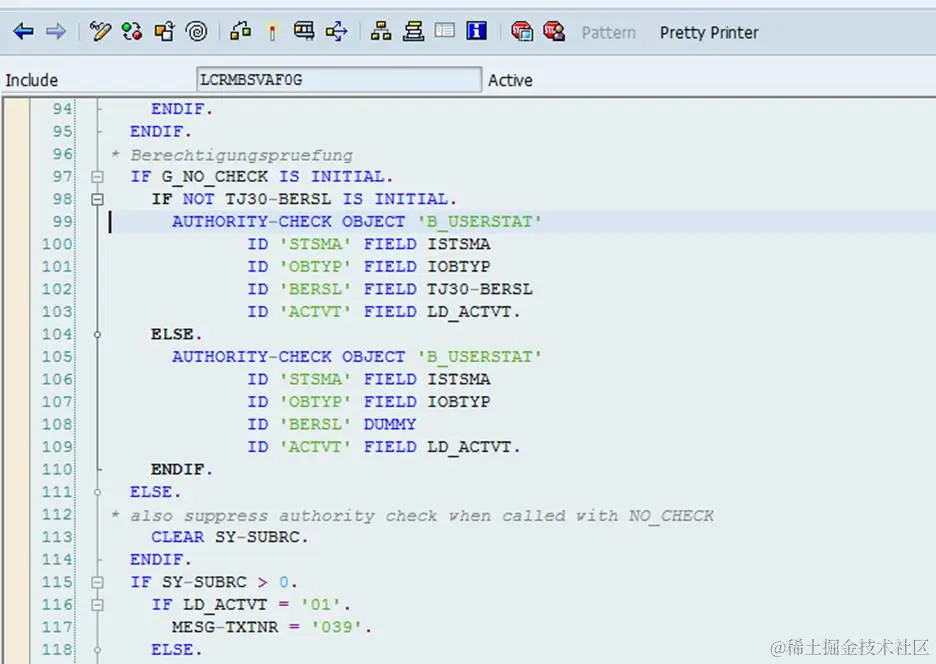Collapse the IF LD_ACTVT block at line 116

click(x=97, y=605)
